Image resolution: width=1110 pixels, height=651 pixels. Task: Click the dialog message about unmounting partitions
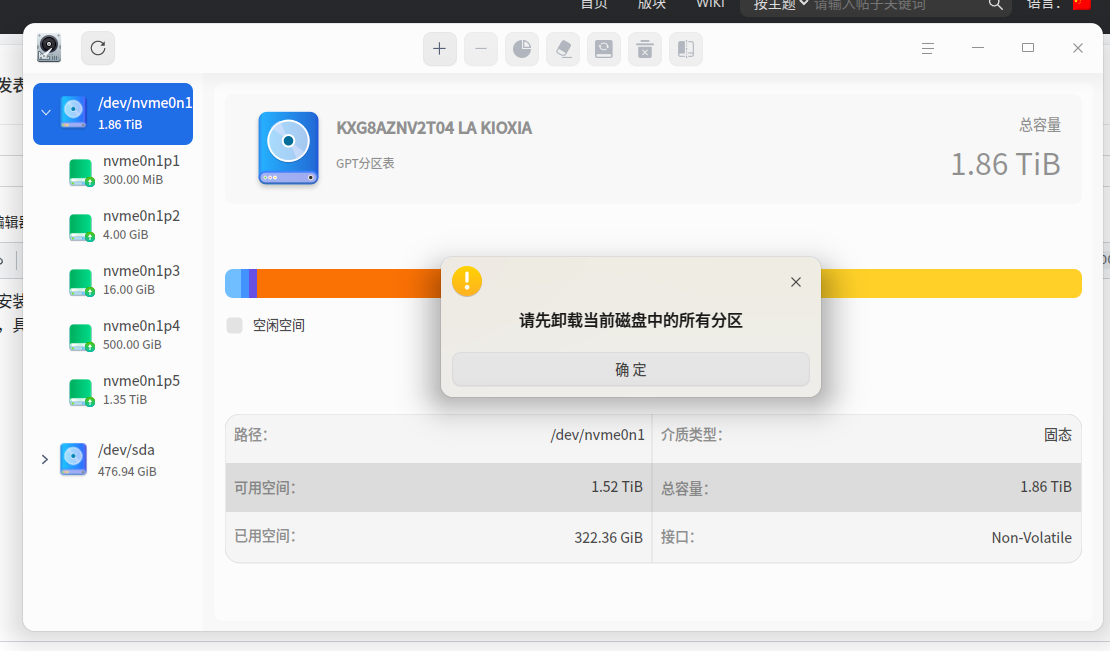tap(631, 321)
